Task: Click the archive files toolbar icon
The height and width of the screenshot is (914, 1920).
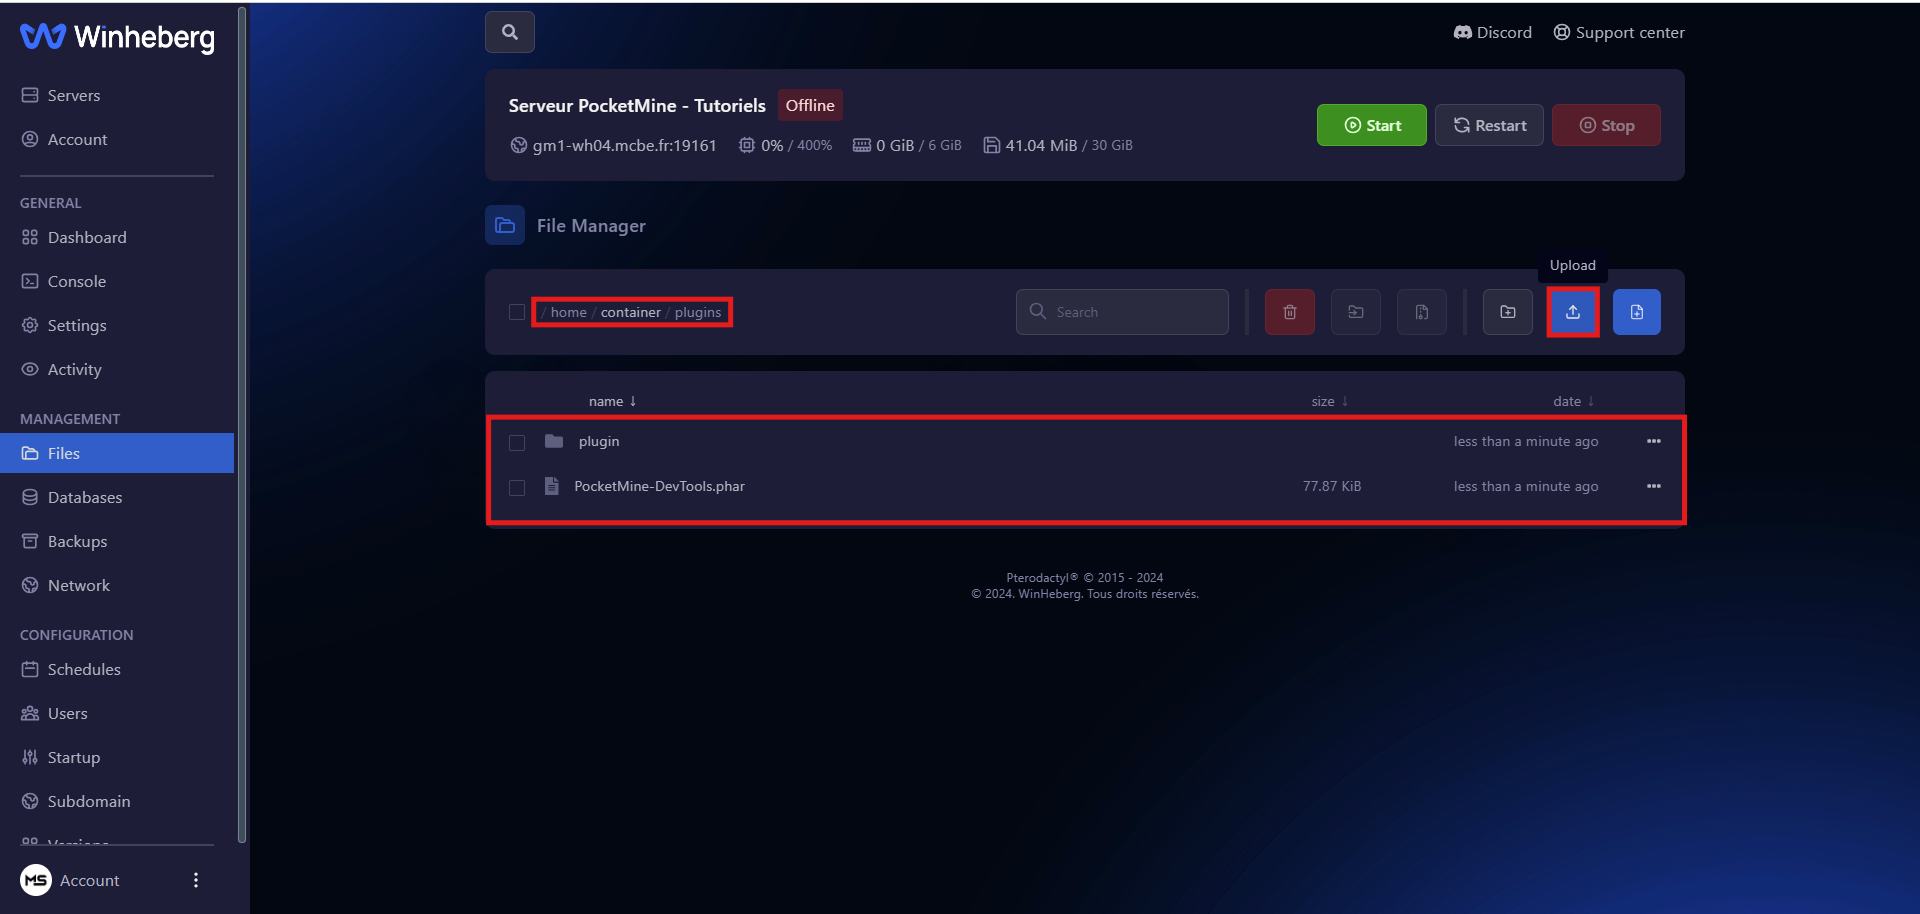Action: [x=1421, y=312]
